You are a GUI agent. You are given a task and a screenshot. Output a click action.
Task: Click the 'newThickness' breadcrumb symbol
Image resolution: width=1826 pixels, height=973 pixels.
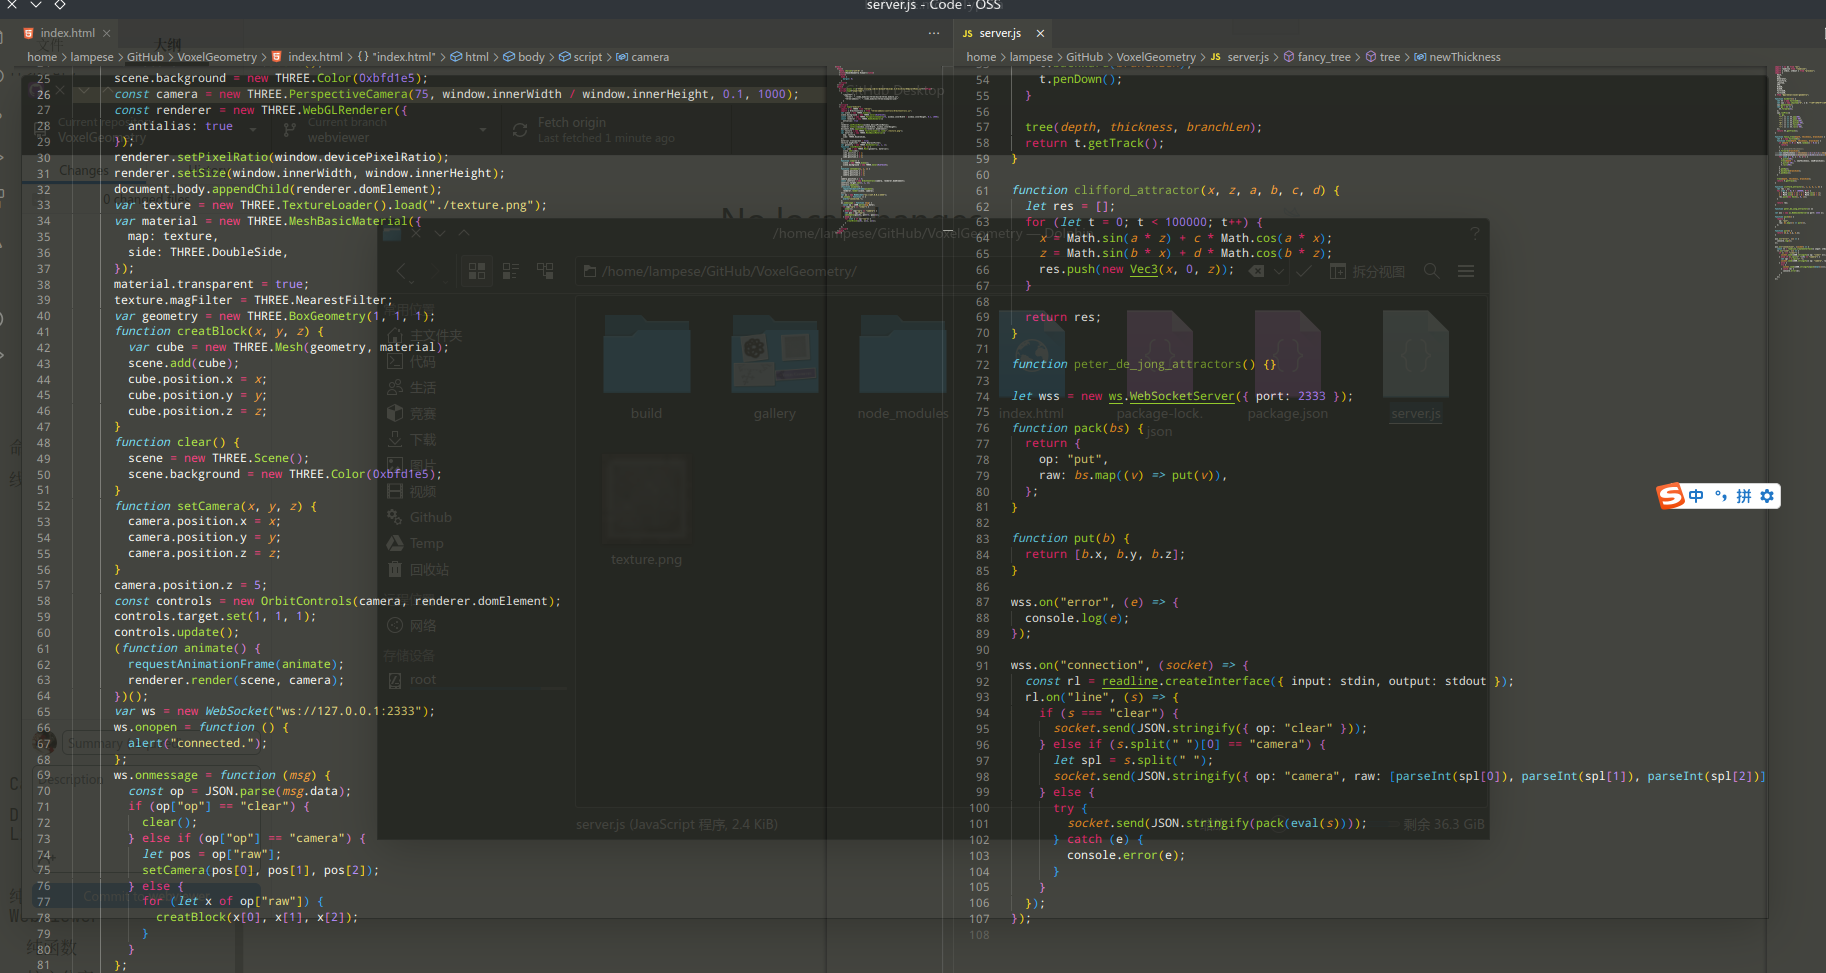pos(1457,57)
